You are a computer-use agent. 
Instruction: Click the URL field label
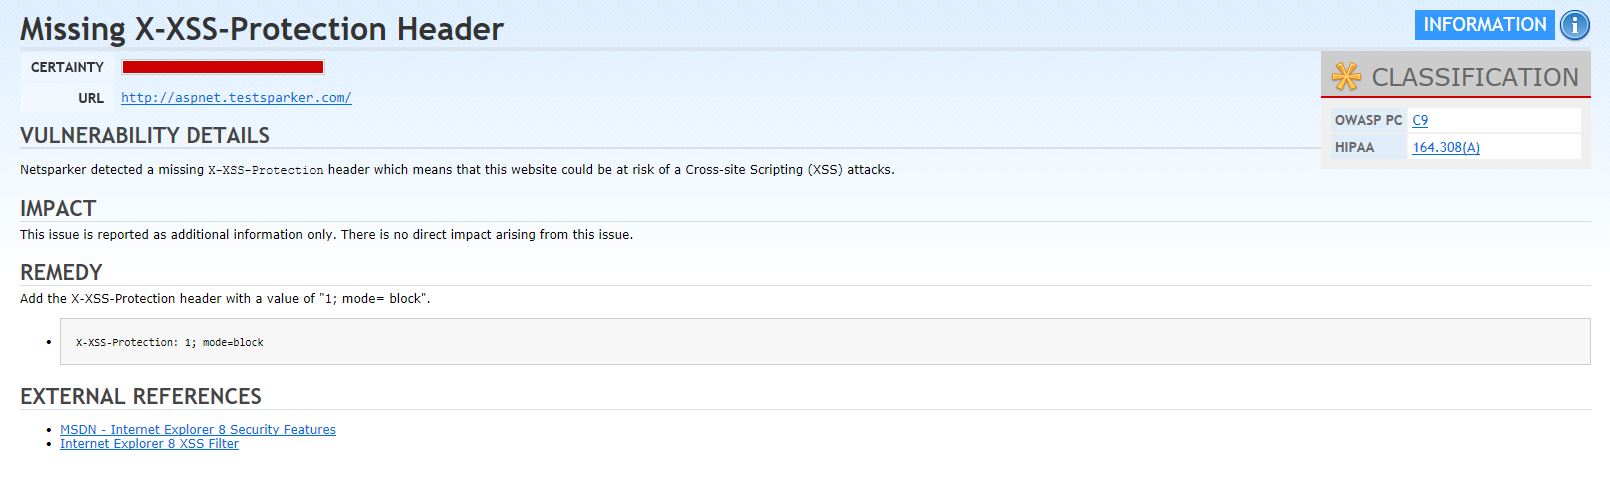click(x=91, y=98)
